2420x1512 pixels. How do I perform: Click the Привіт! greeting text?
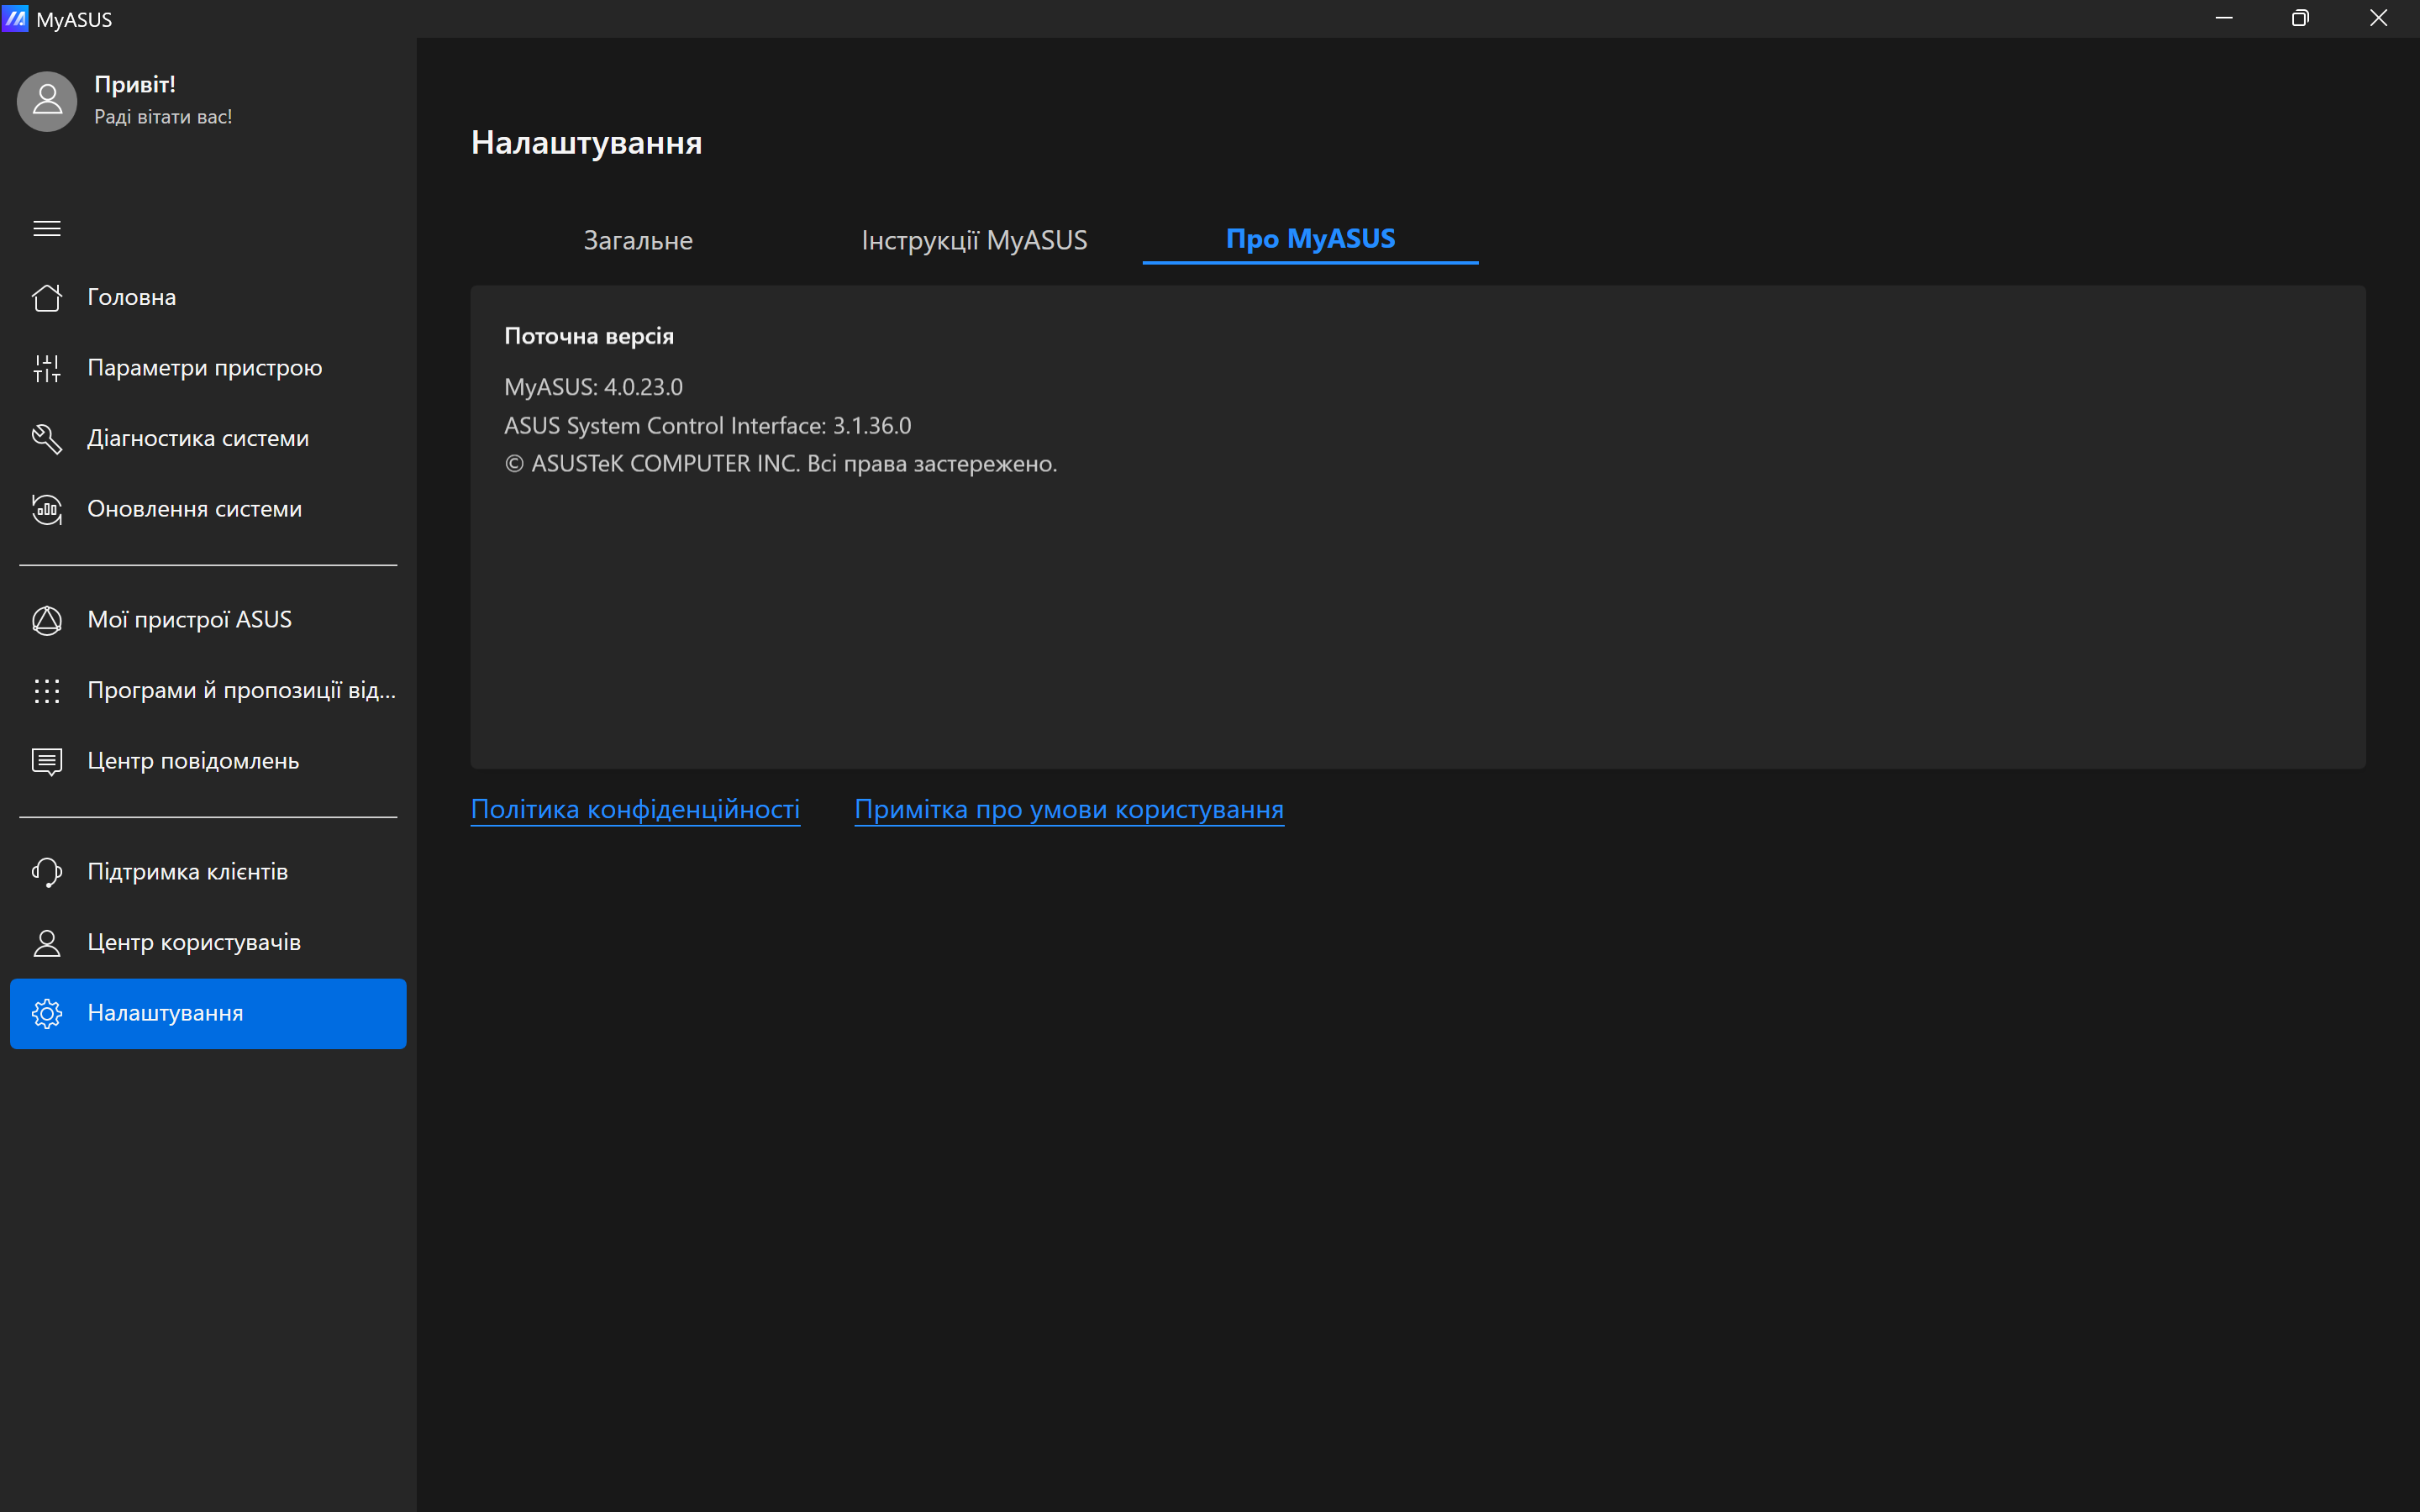(x=135, y=85)
